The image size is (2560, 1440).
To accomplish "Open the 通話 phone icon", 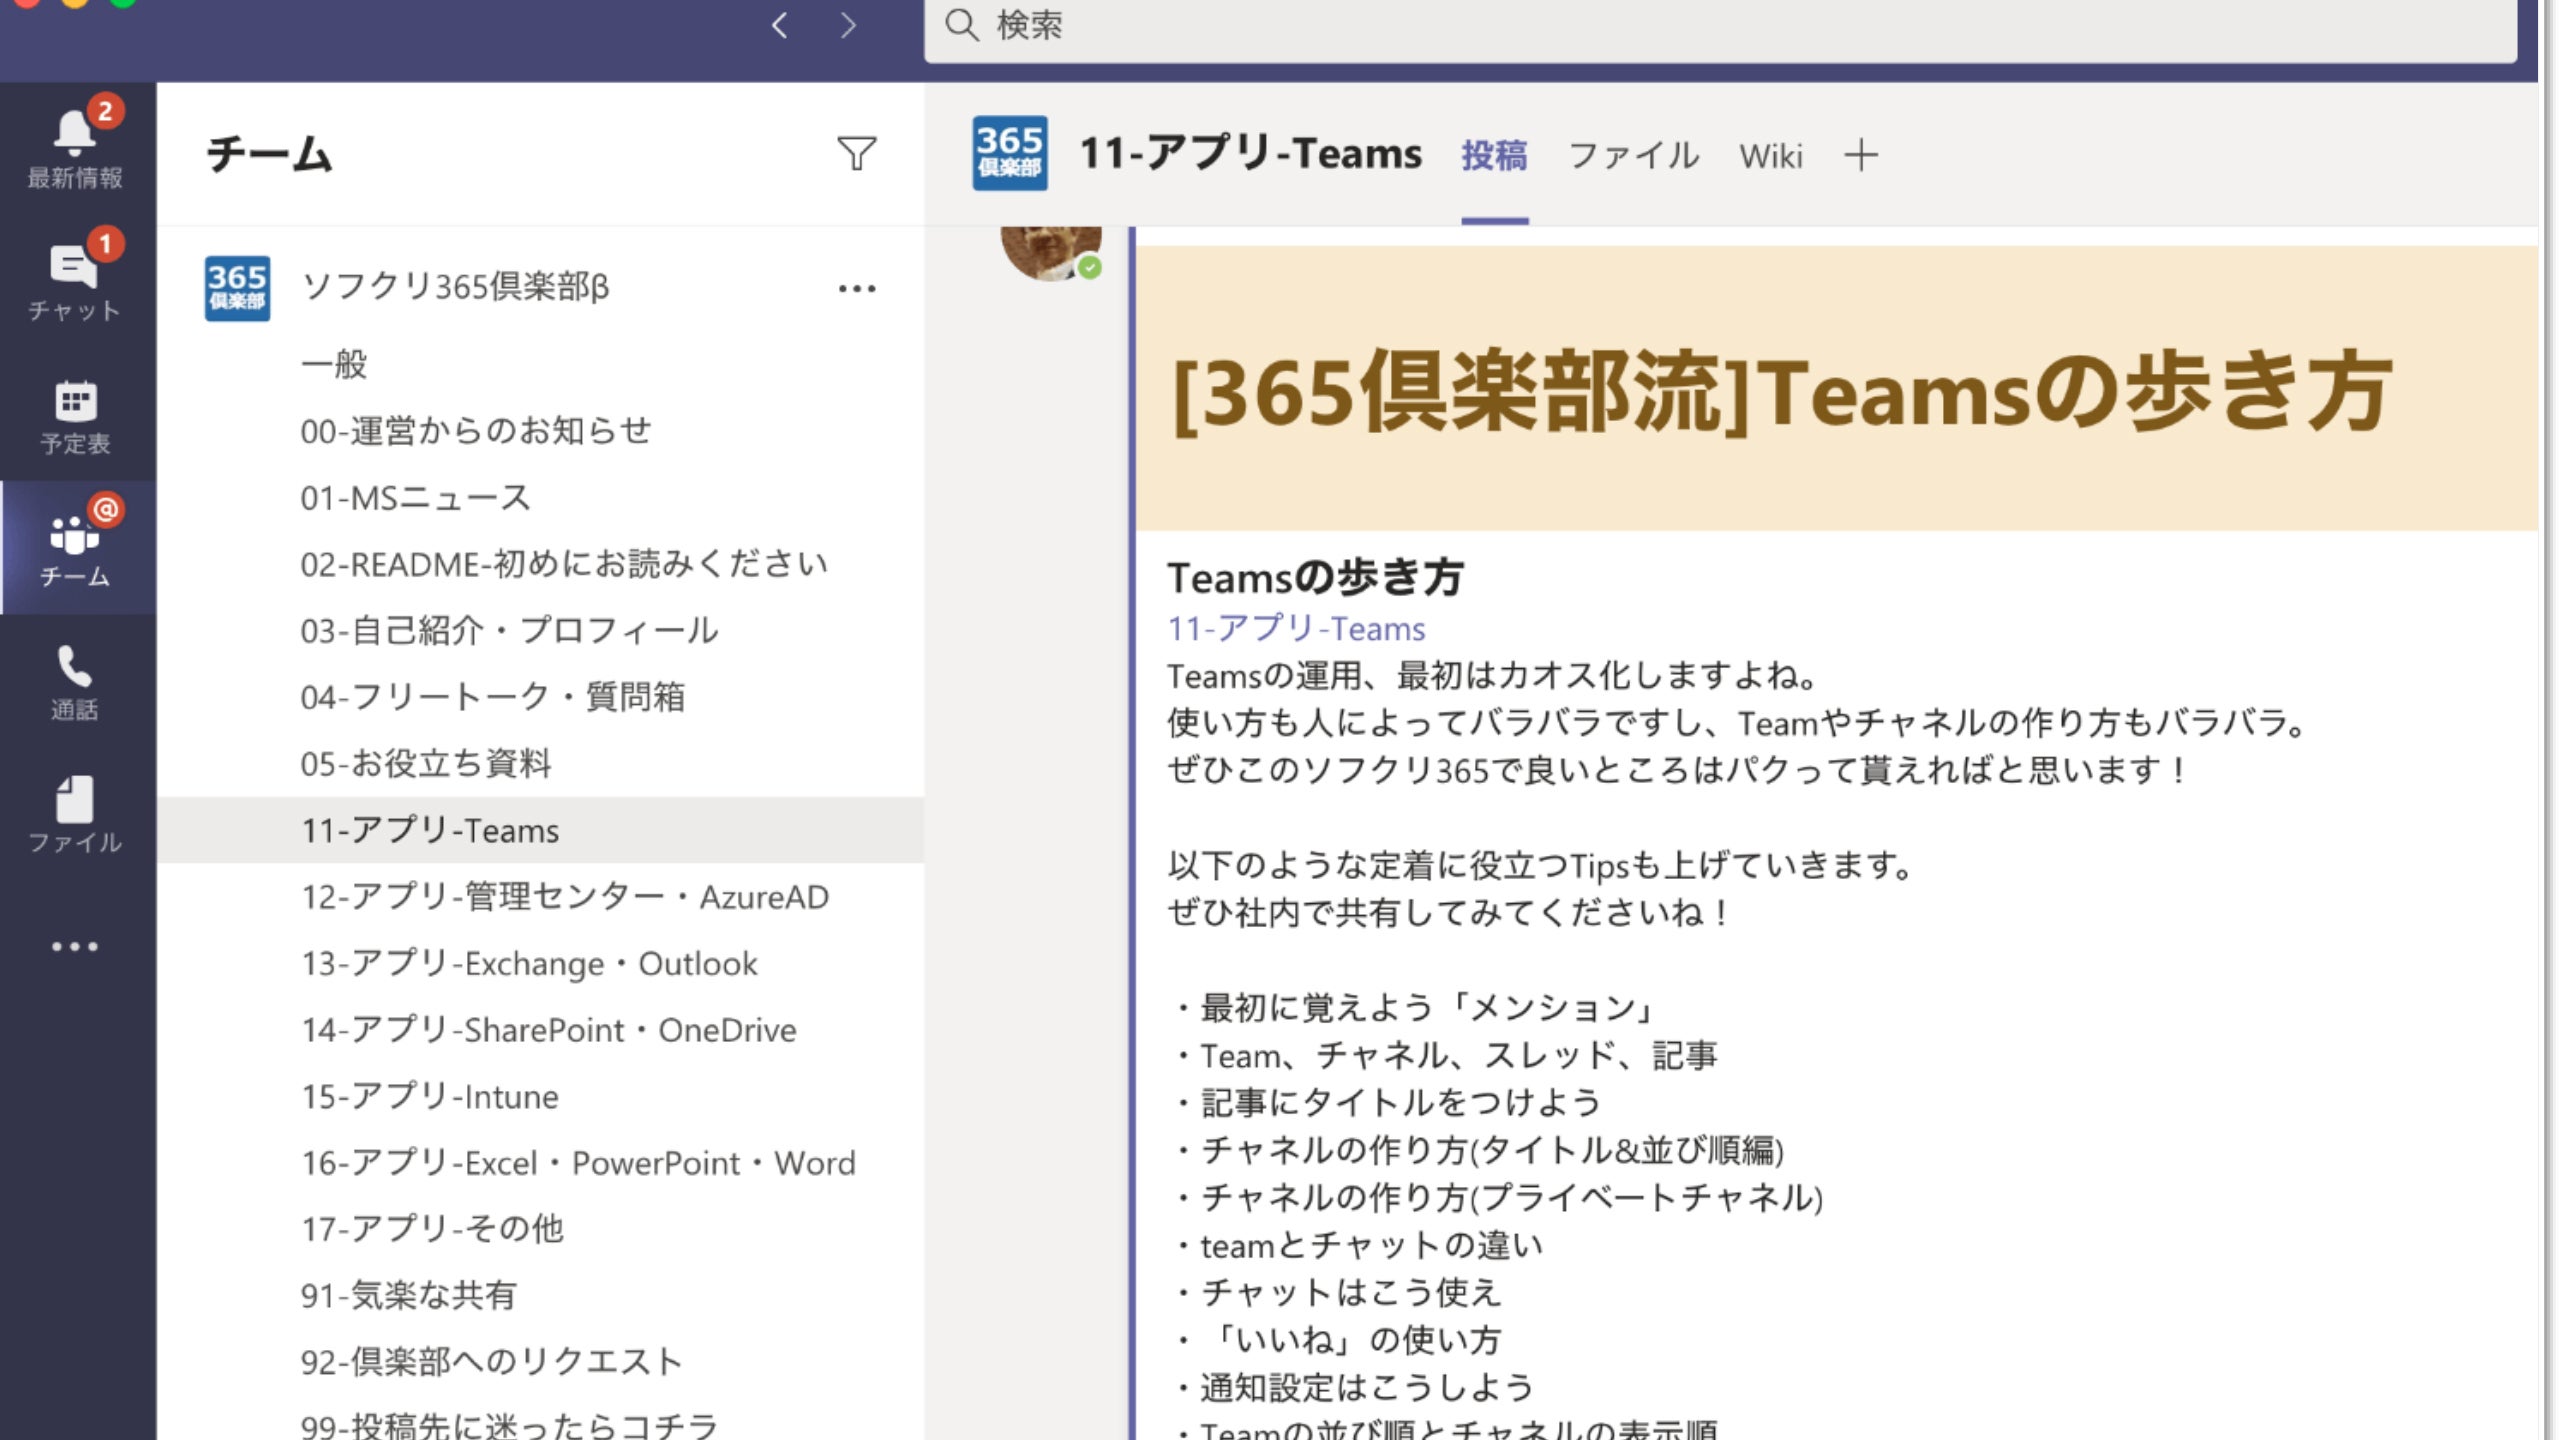I will coord(75,682).
